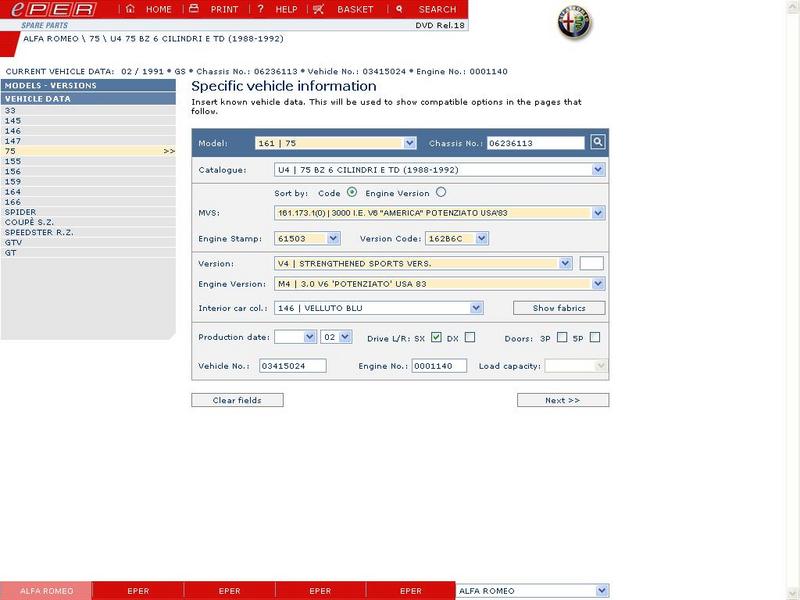This screenshot has width=800, height=600.
Task: Open the Engine Version dropdown showing M4
Action: [439, 284]
